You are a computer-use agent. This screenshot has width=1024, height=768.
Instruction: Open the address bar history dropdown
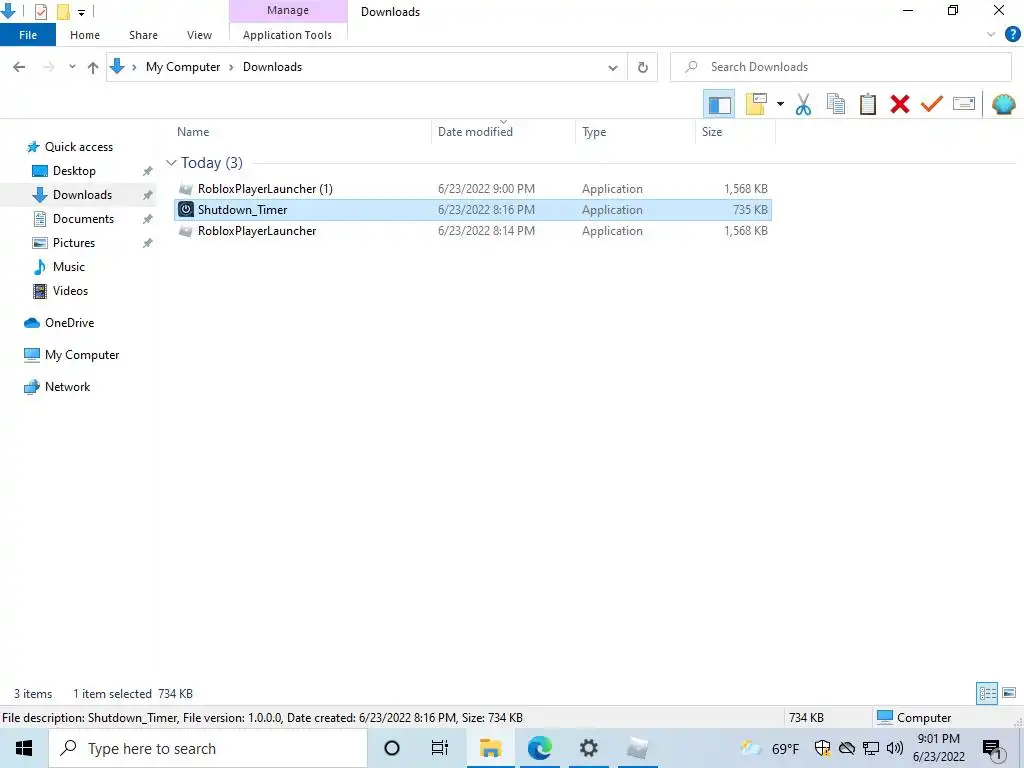click(613, 67)
